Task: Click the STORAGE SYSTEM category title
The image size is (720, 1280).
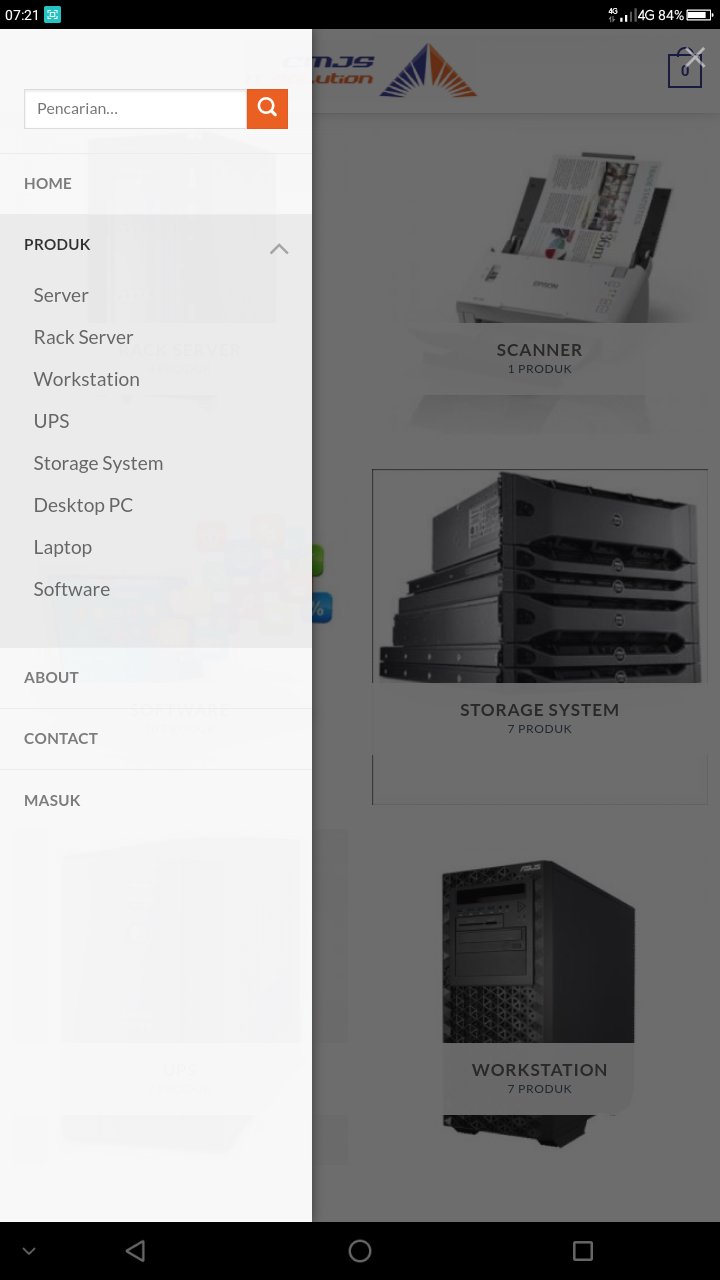Action: 539,710
